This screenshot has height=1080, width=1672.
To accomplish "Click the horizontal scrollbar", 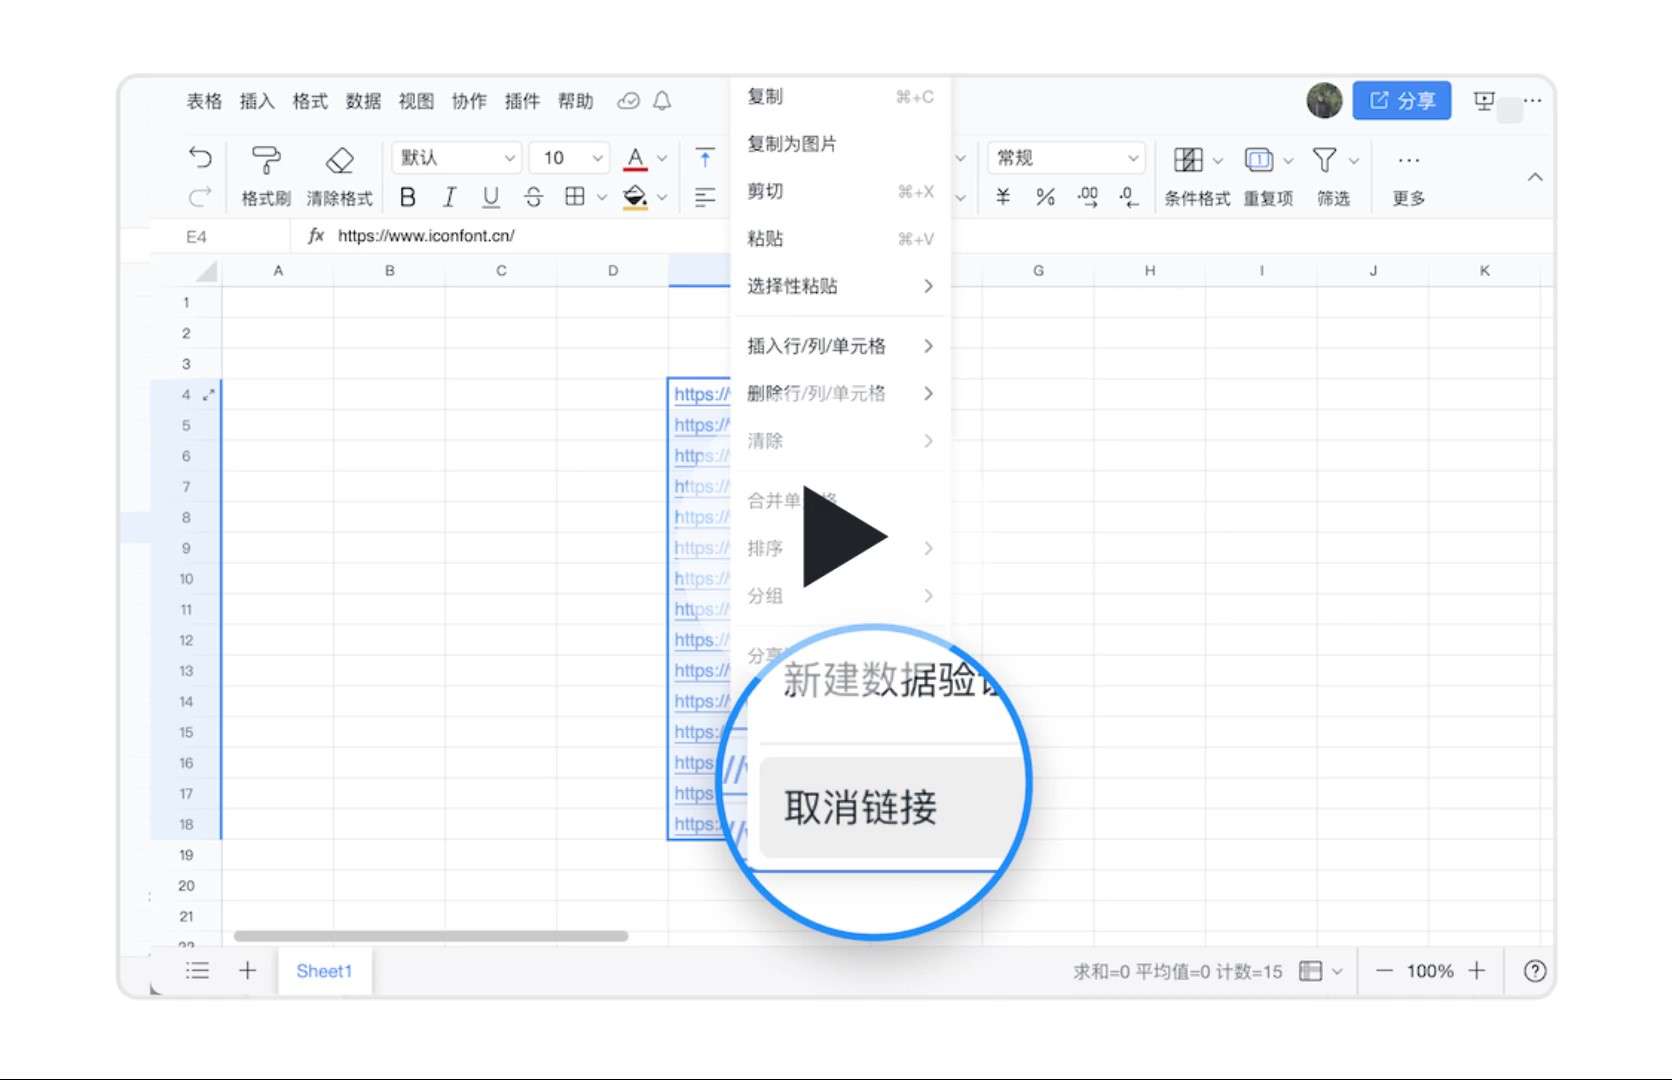I will click(x=431, y=936).
